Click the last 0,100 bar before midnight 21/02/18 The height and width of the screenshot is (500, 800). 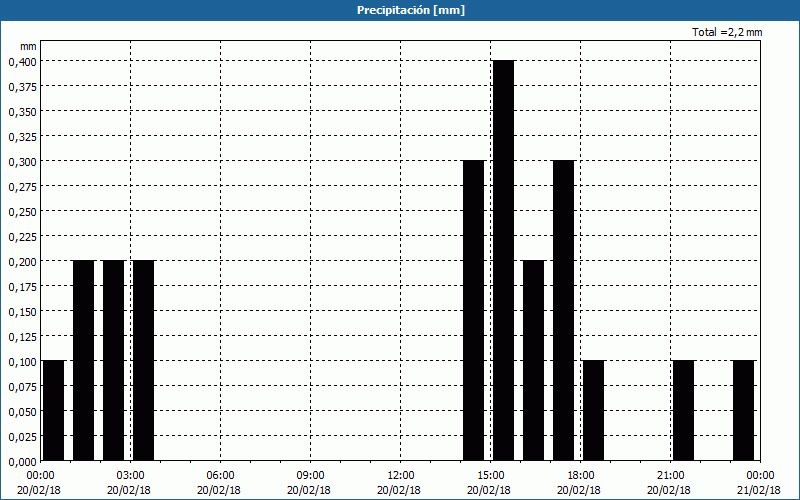click(x=744, y=410)
